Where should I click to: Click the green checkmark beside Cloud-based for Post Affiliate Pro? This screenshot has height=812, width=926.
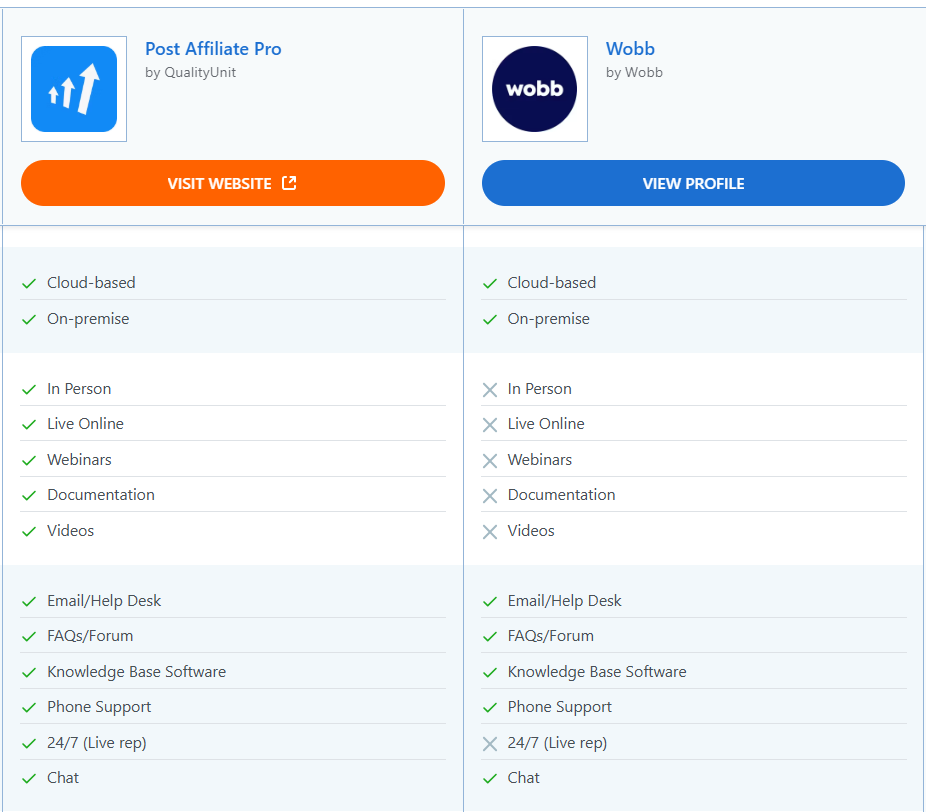point(29,282)
